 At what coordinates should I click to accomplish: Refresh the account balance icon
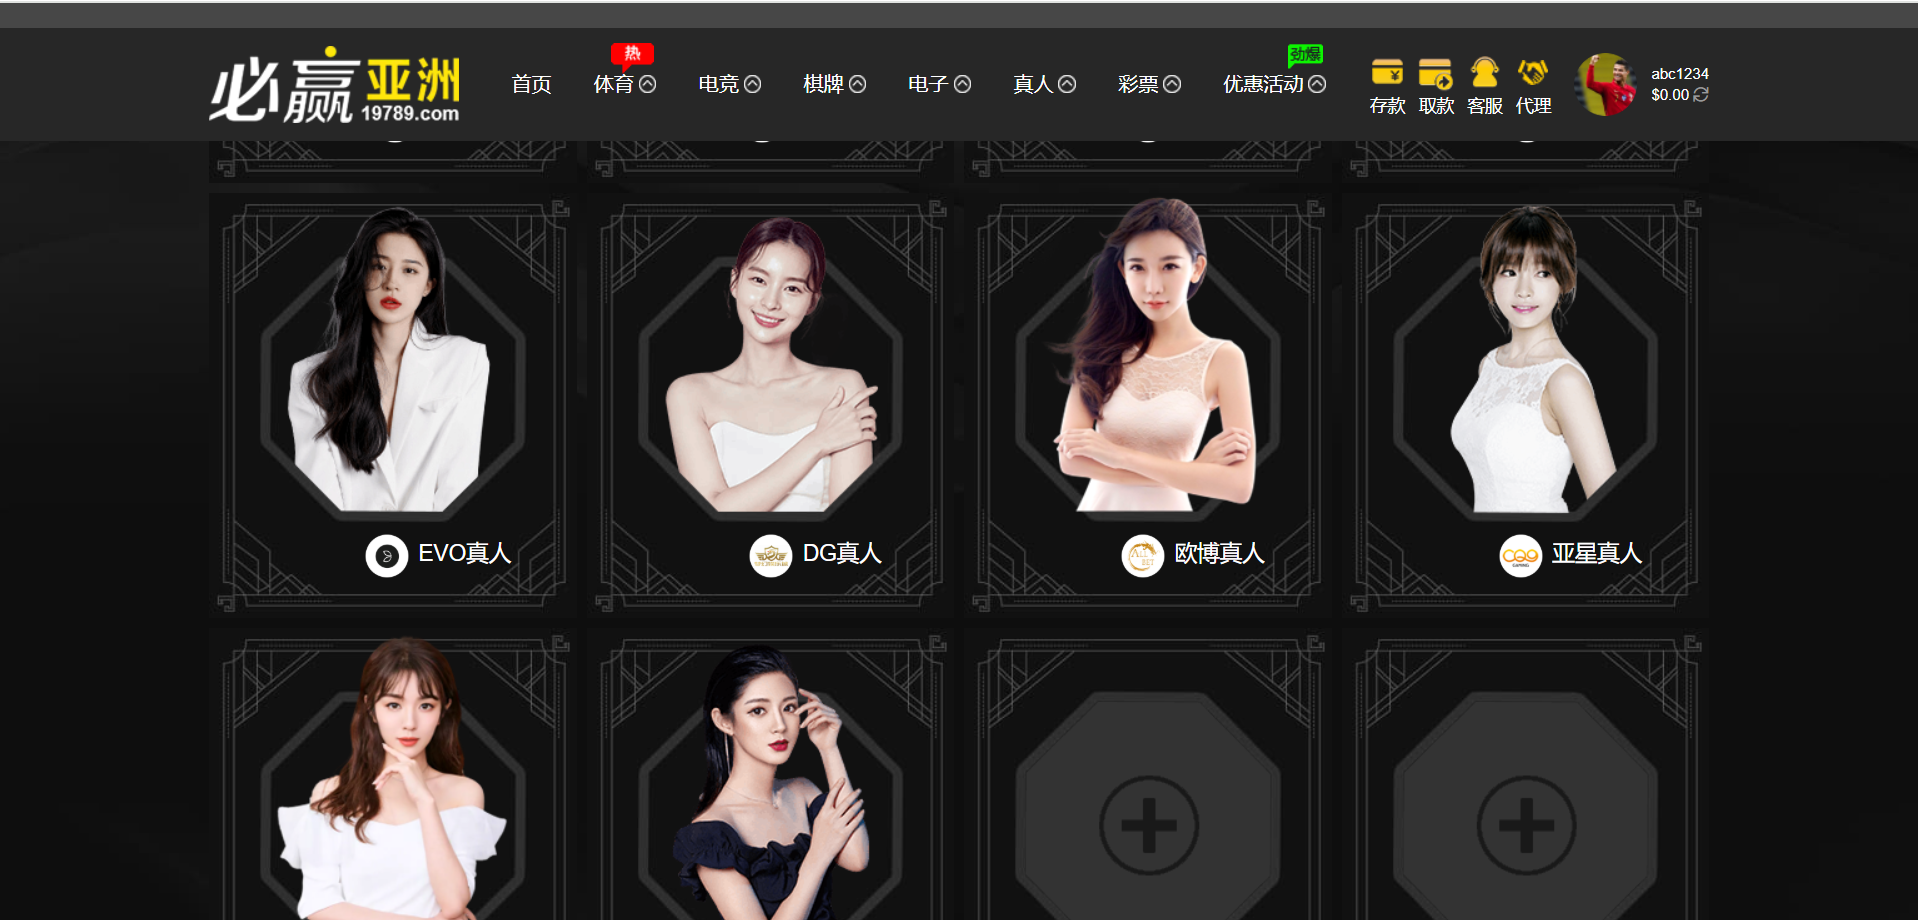click(1701, 94)
